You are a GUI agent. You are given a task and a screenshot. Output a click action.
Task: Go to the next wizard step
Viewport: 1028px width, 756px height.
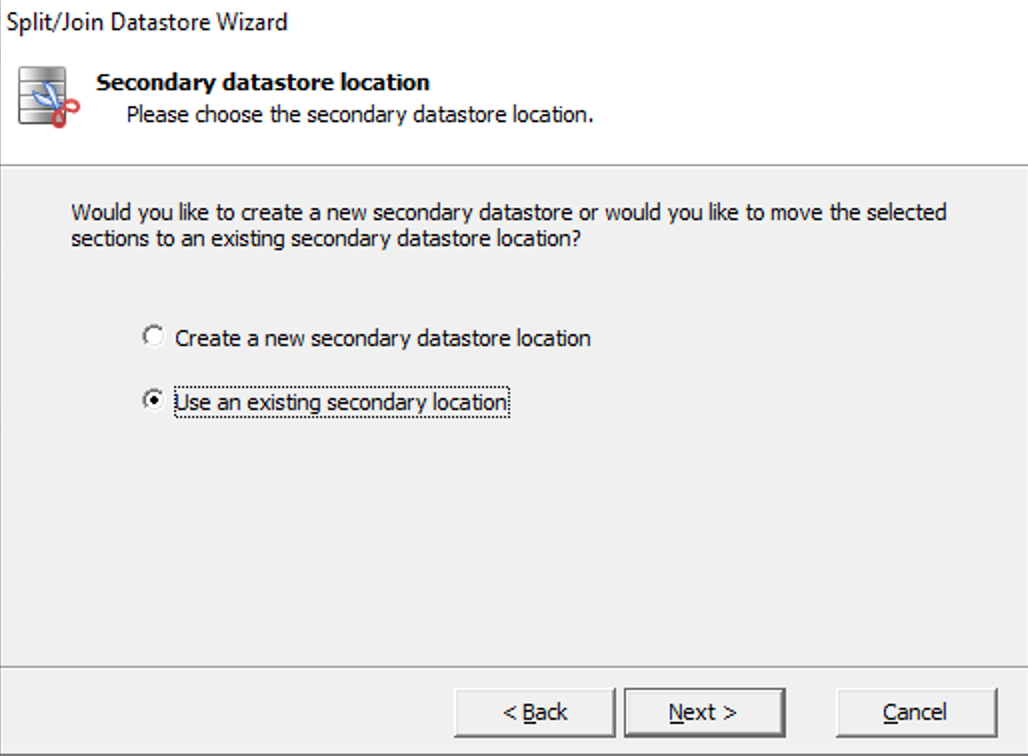(x=704, y=712)
